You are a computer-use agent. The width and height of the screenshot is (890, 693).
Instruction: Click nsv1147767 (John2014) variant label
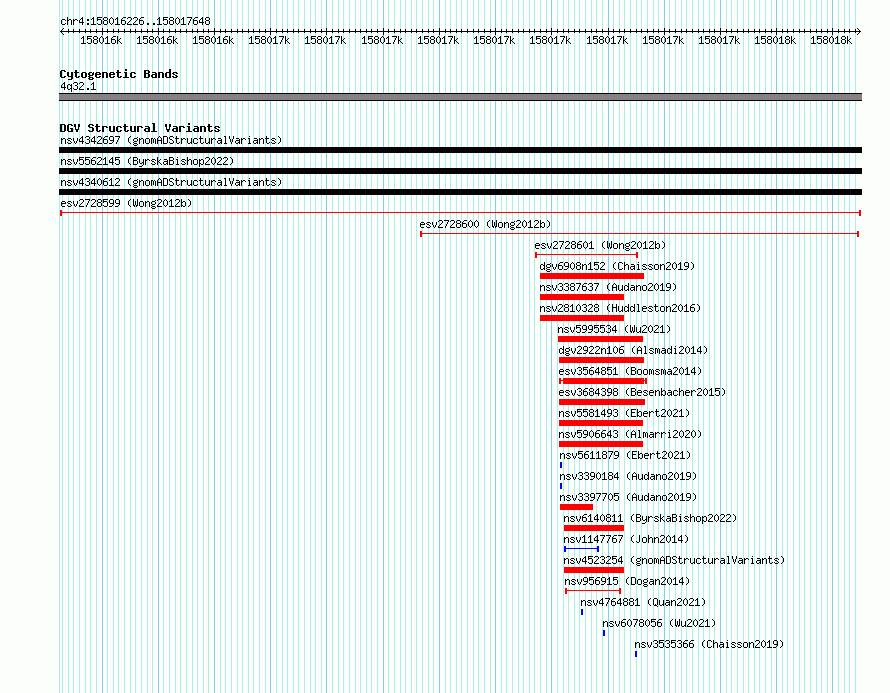click(626, 539)
